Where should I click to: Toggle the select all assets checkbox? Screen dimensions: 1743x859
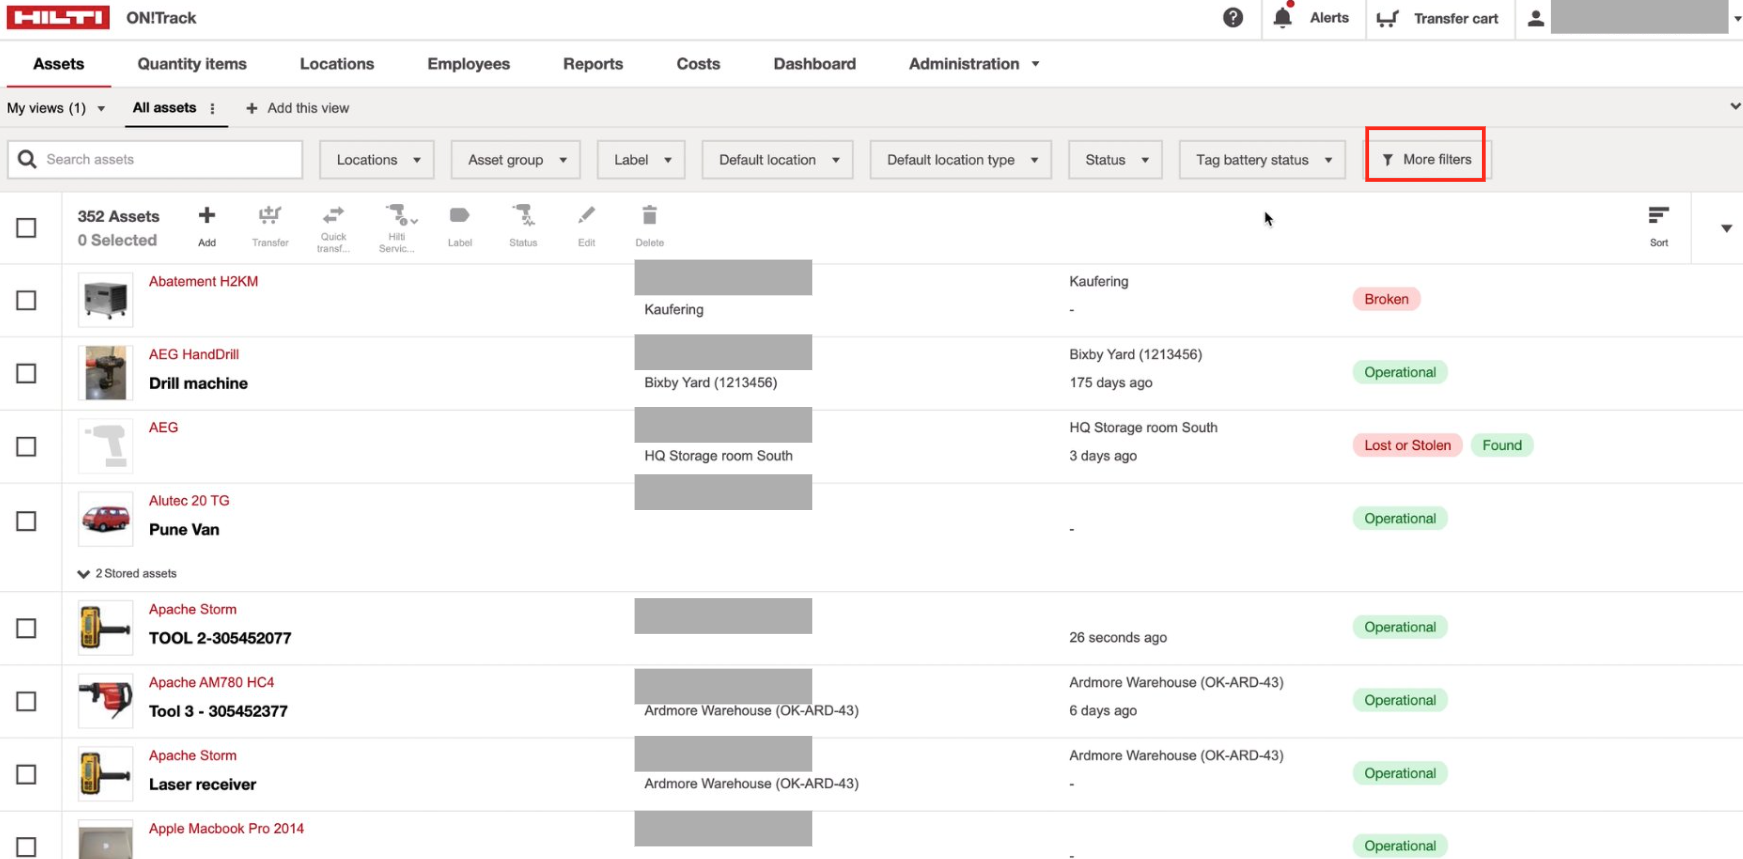point(27,228)
